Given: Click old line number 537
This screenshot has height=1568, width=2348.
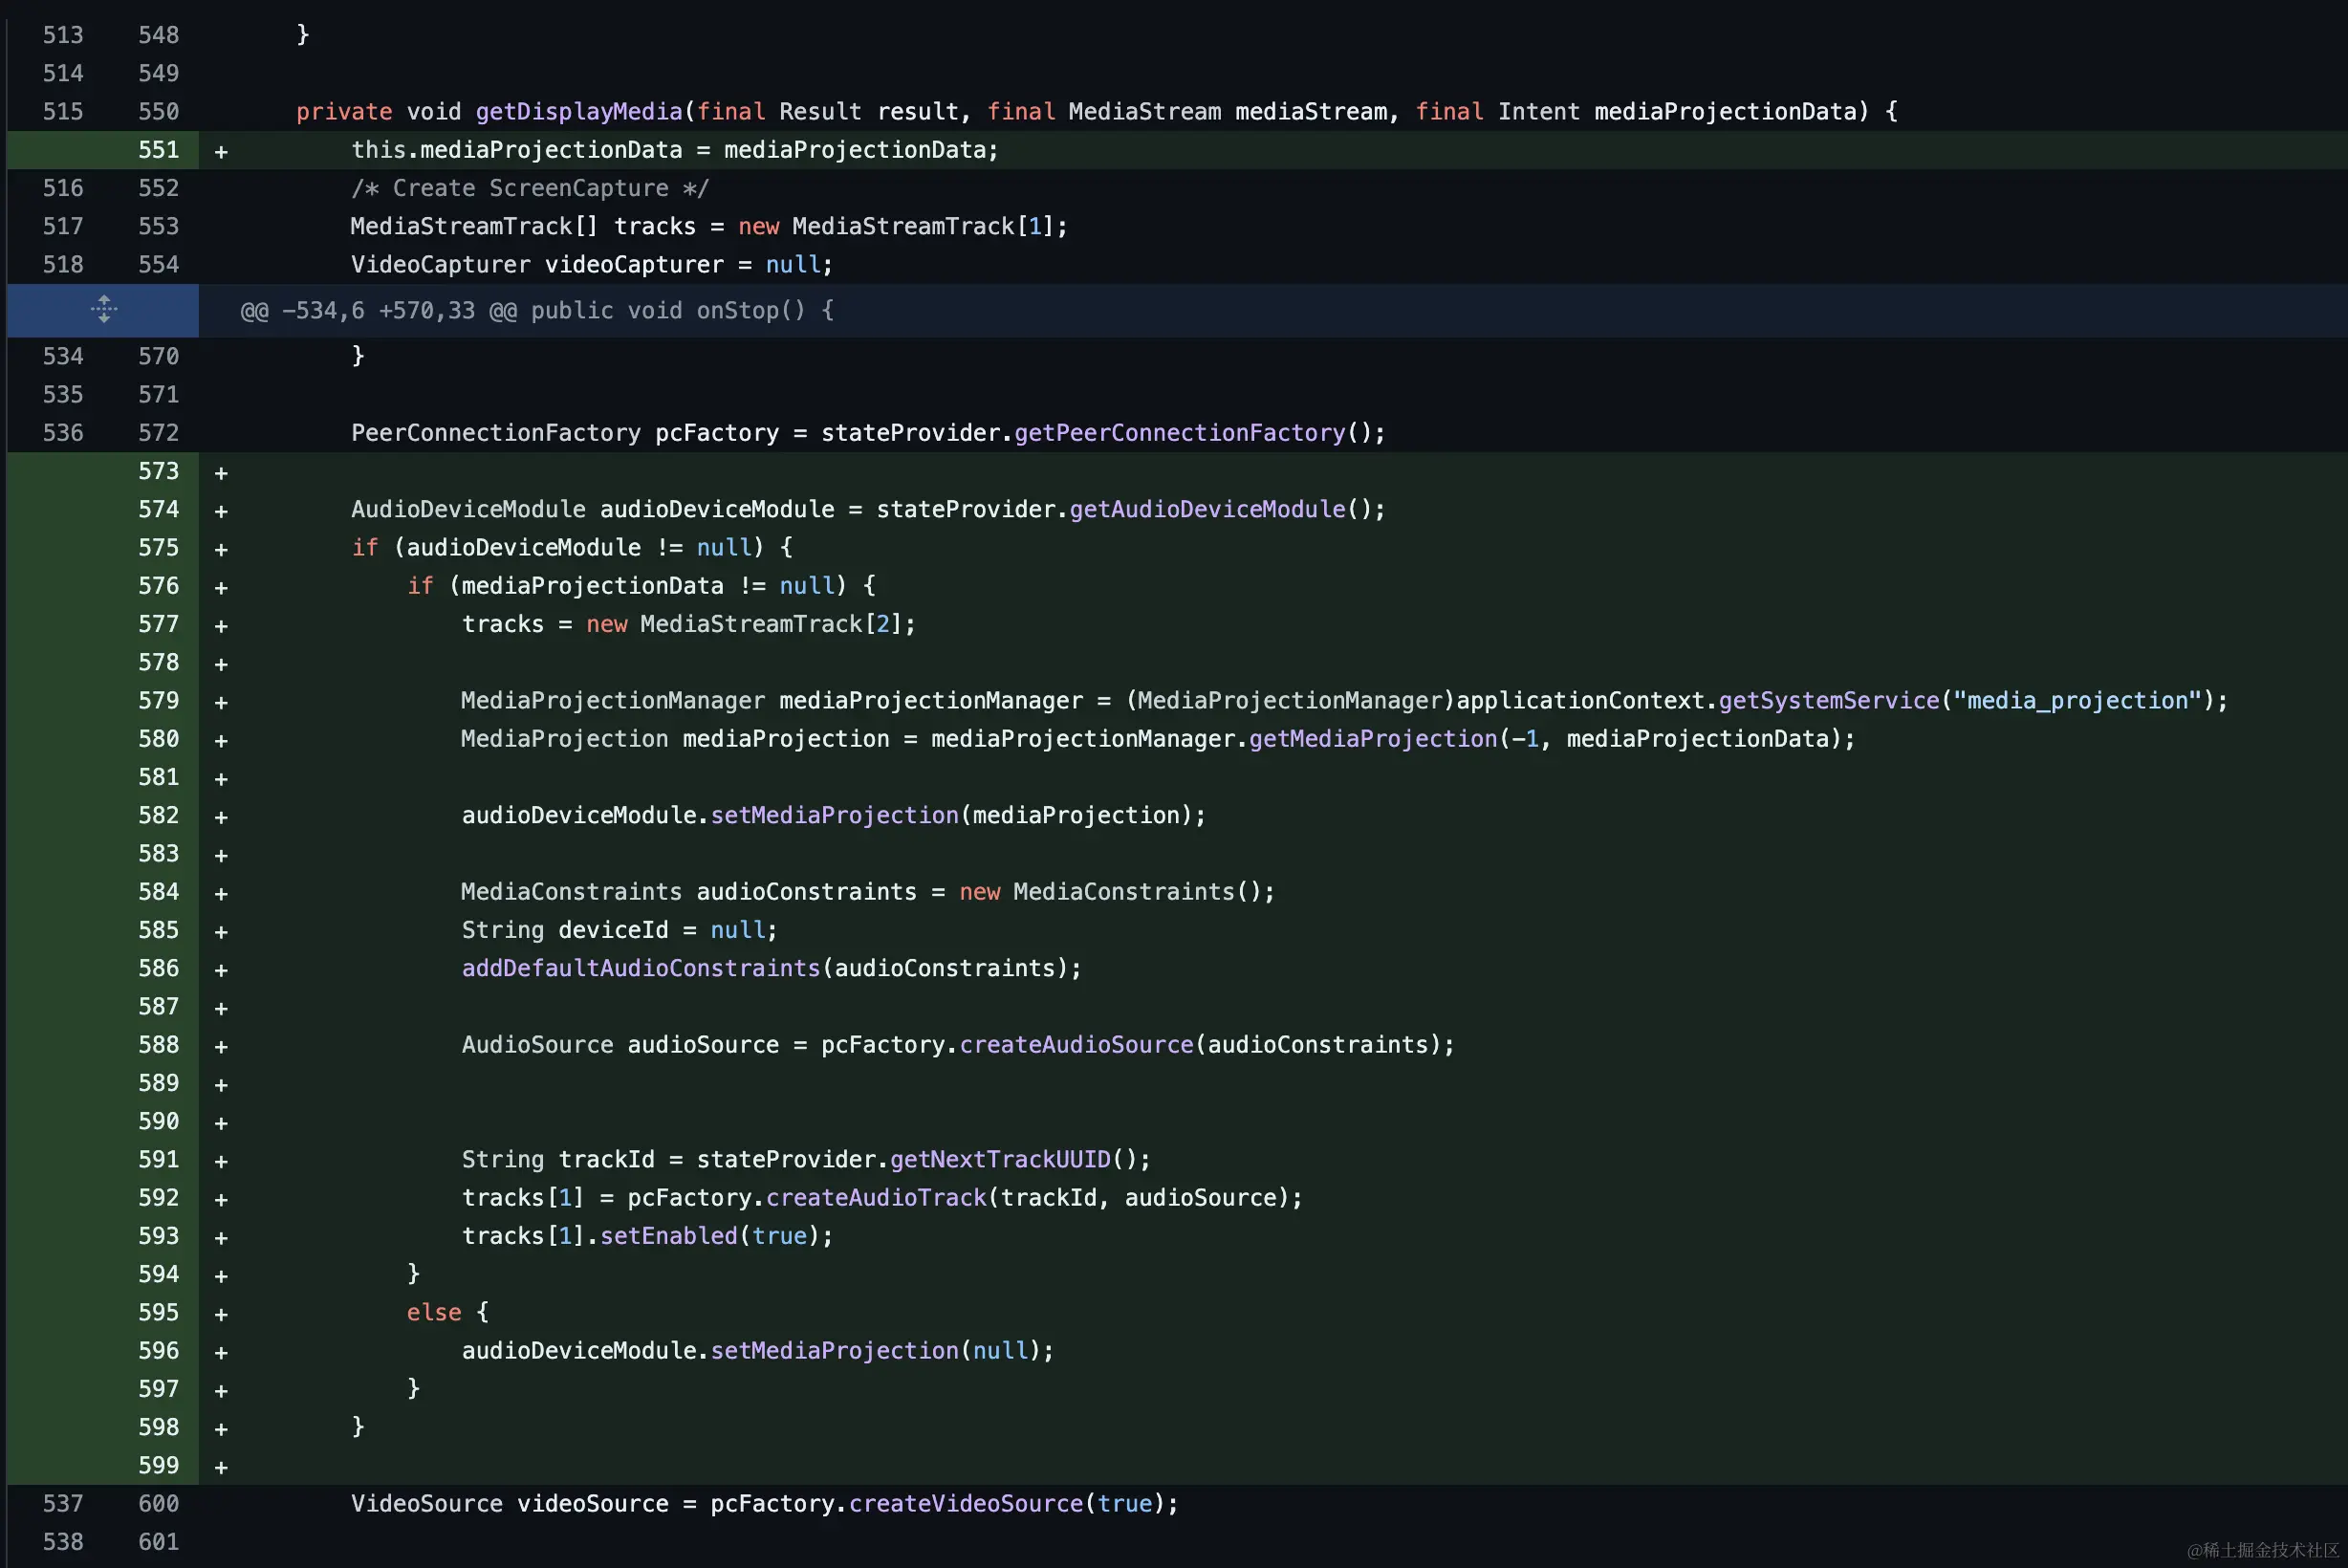Looking at the screenshot, I should pos(62,1503).
